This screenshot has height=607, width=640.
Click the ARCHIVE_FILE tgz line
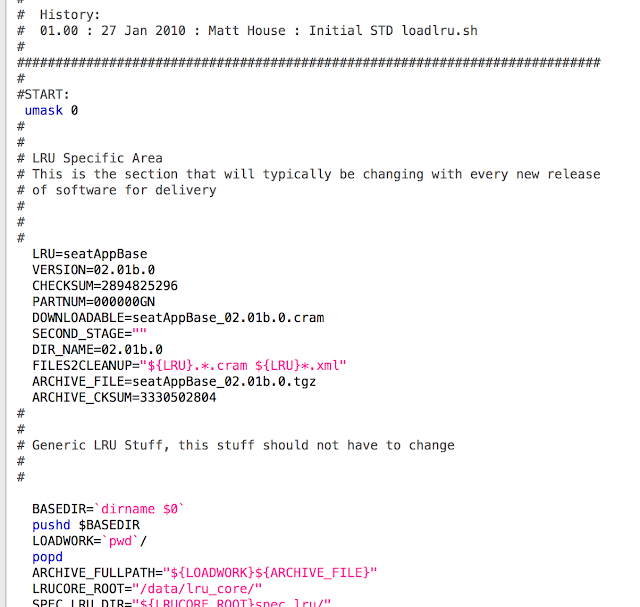(x=174, y=381)
